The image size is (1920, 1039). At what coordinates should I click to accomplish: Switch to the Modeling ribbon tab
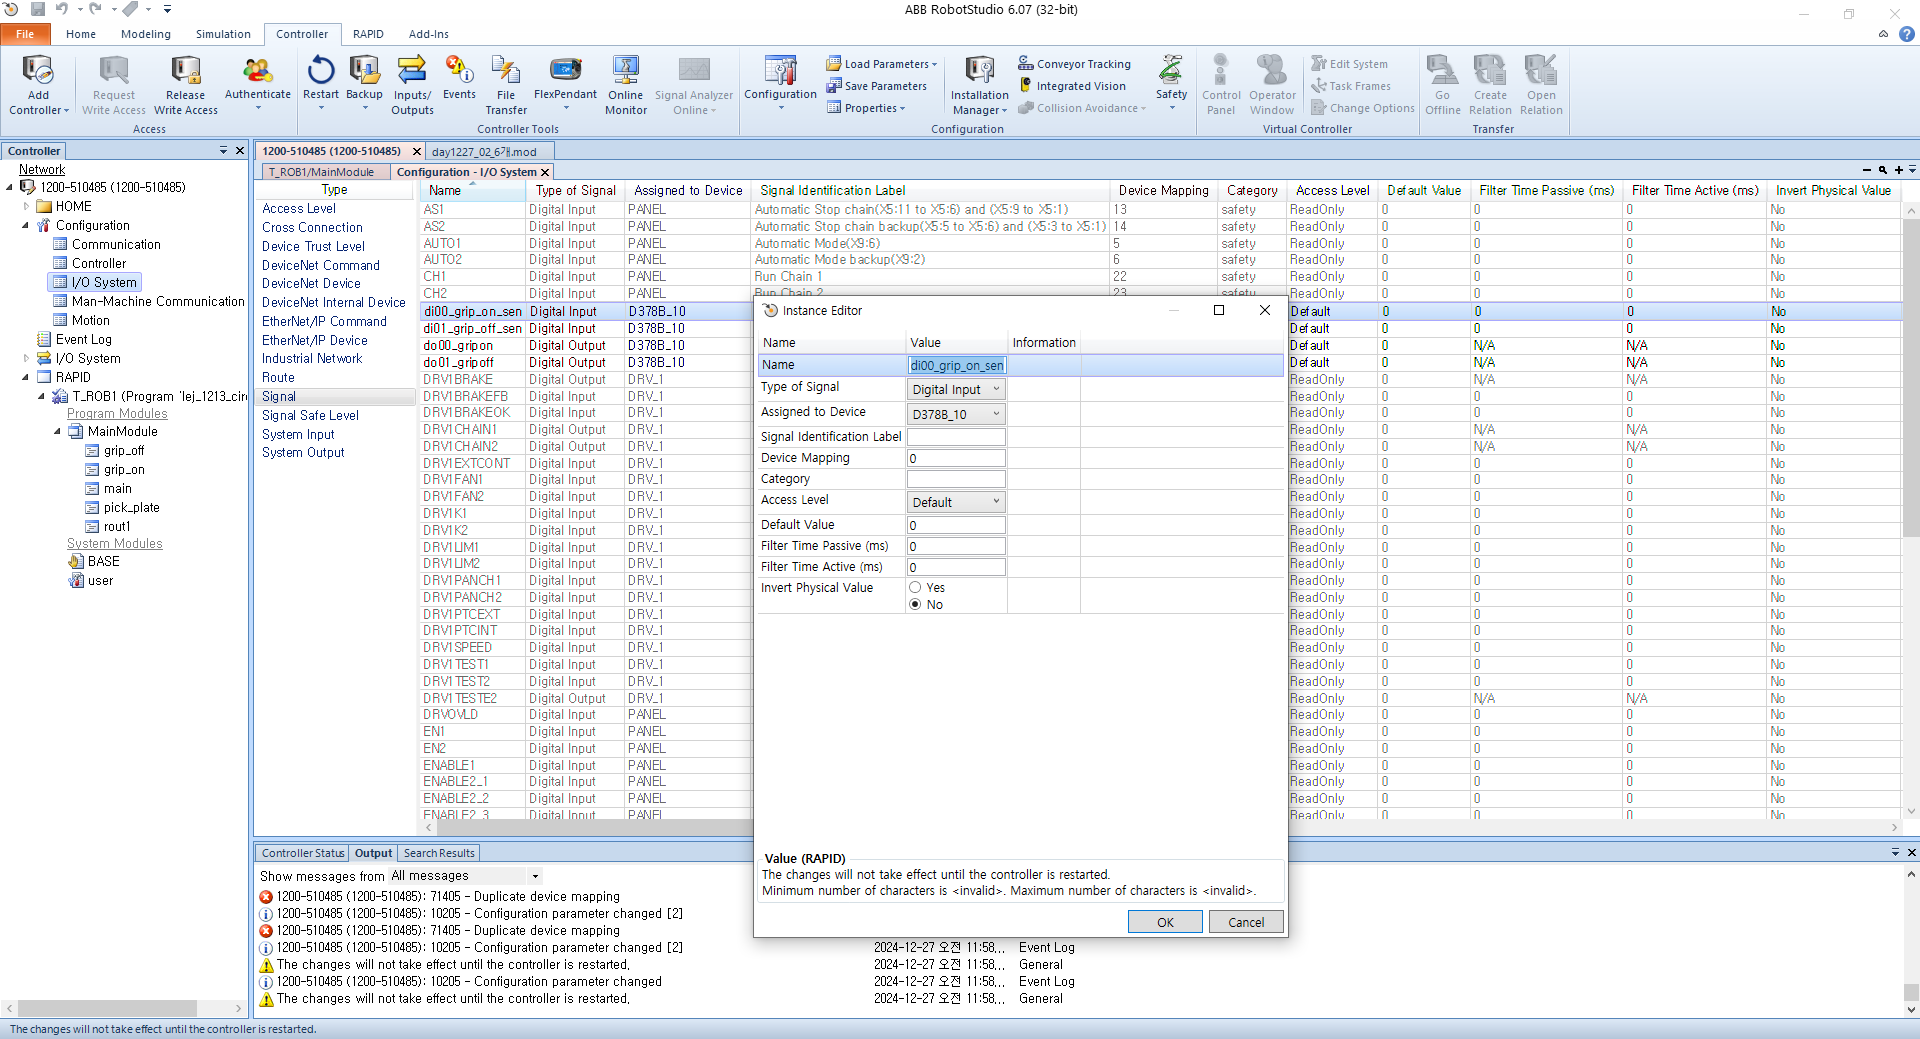tap(146, 34)
